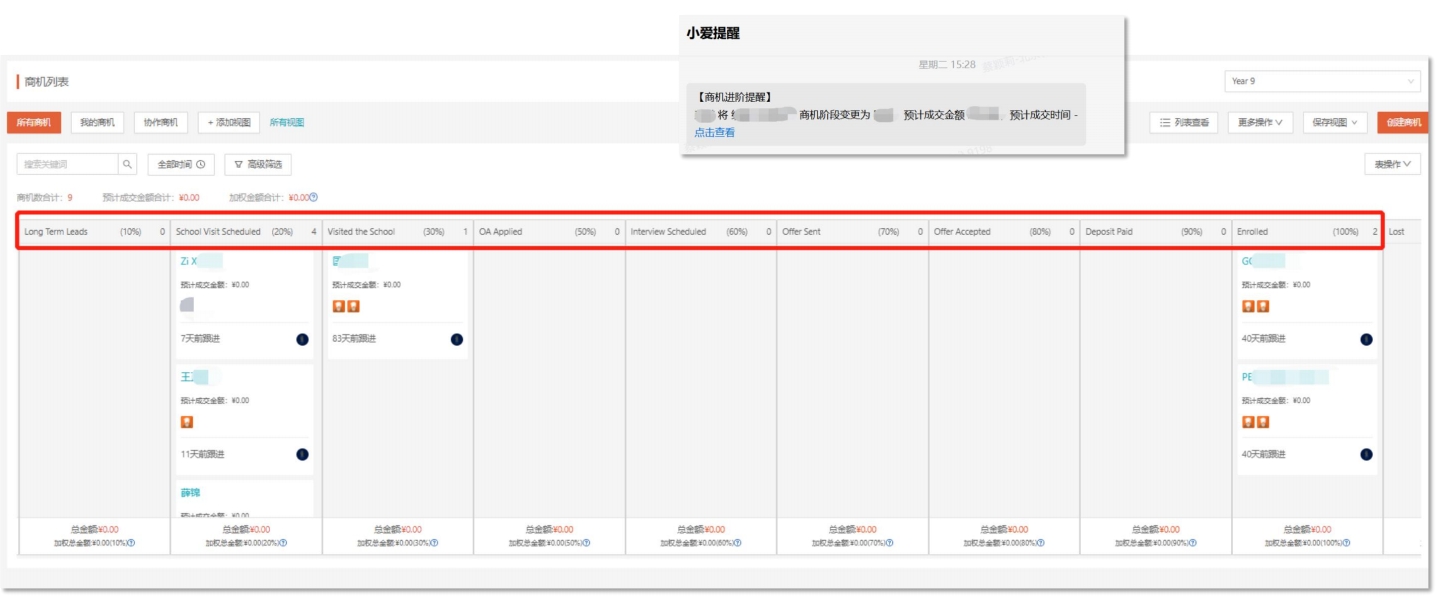1437x597 pixels.
Task: Click the Enrolled column header
Action: (x=1307, y=232)
